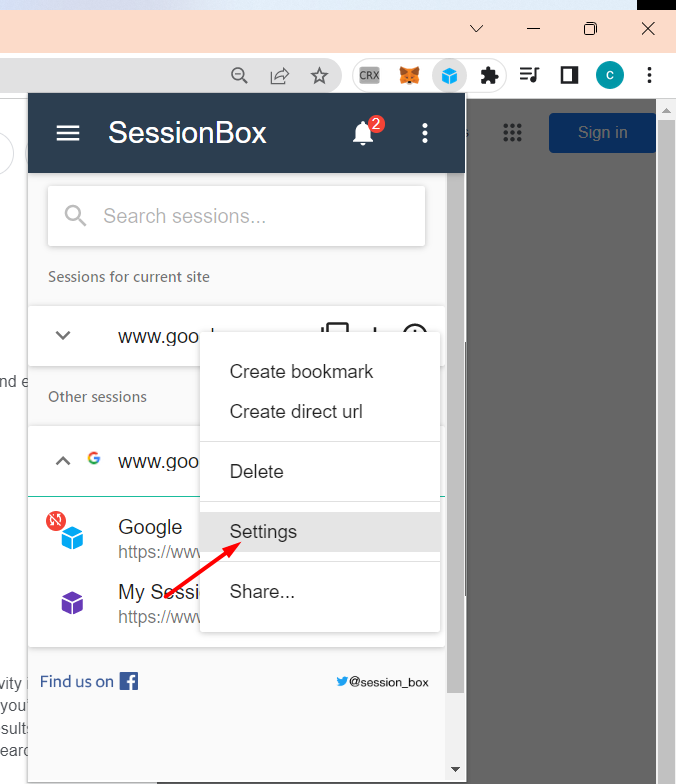
Task: Open the Chrome three-dot menu
Action: 649,76
